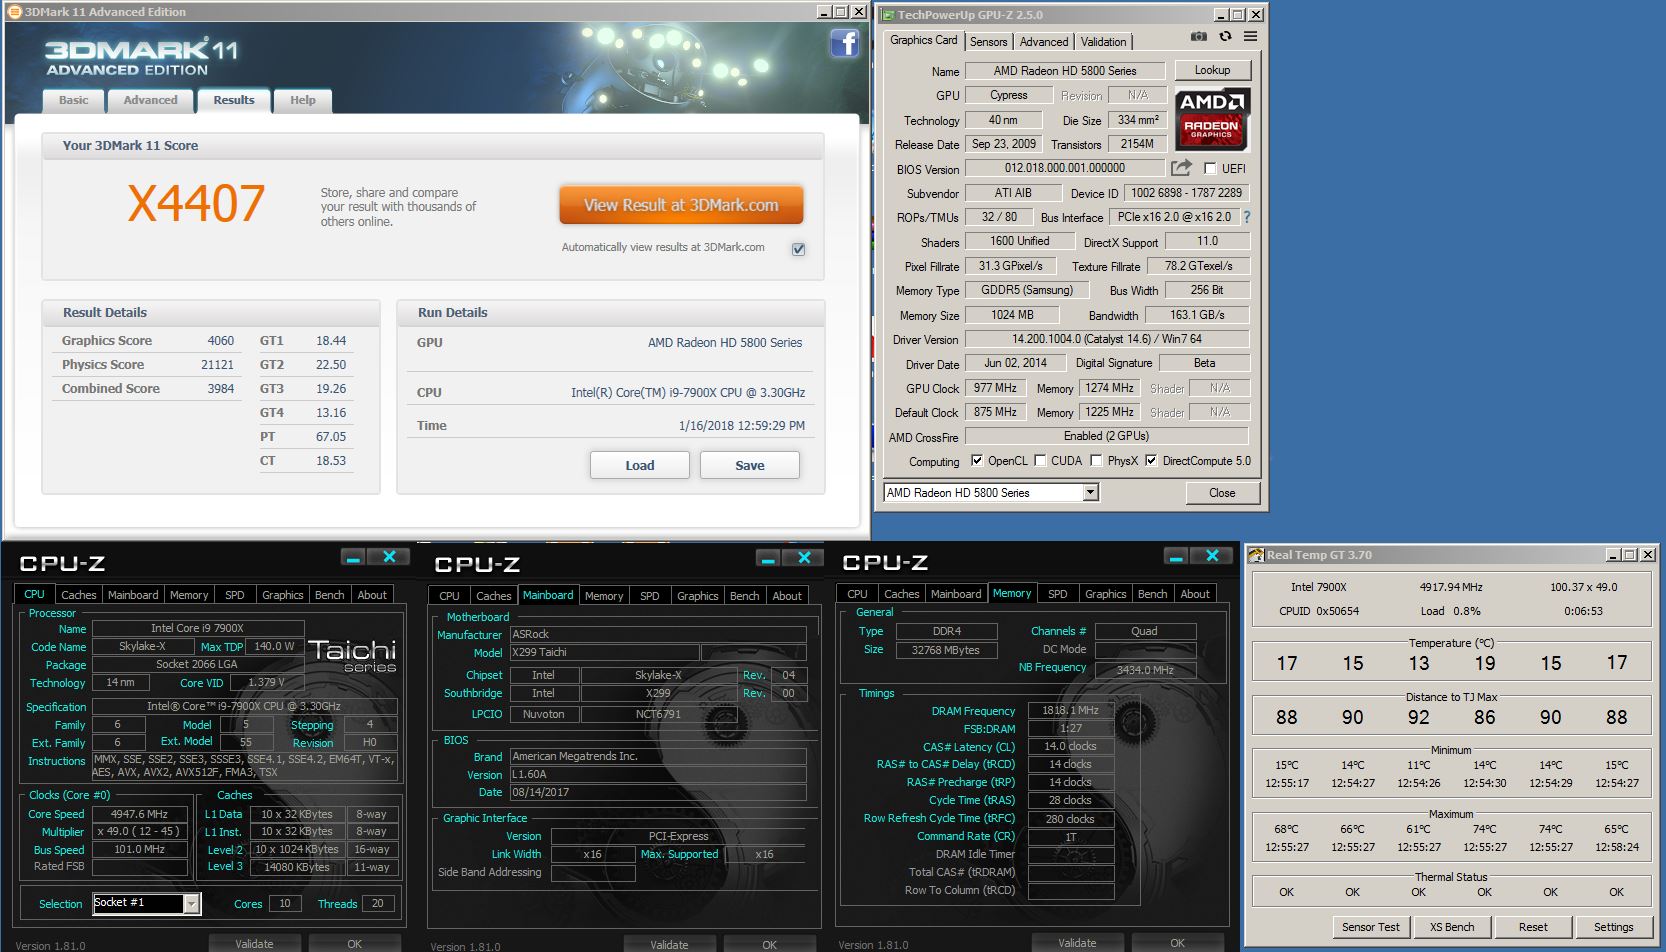1666x952 pixels.
Task: Open the GPU-Z hamburger menu icon
Action: coord(1250,36)
